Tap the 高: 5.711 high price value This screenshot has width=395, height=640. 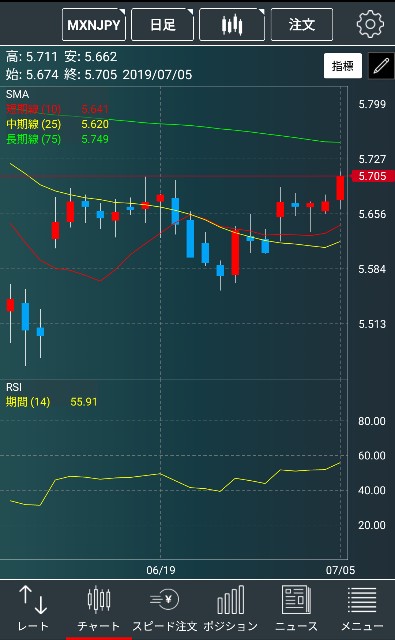point(32,56)
